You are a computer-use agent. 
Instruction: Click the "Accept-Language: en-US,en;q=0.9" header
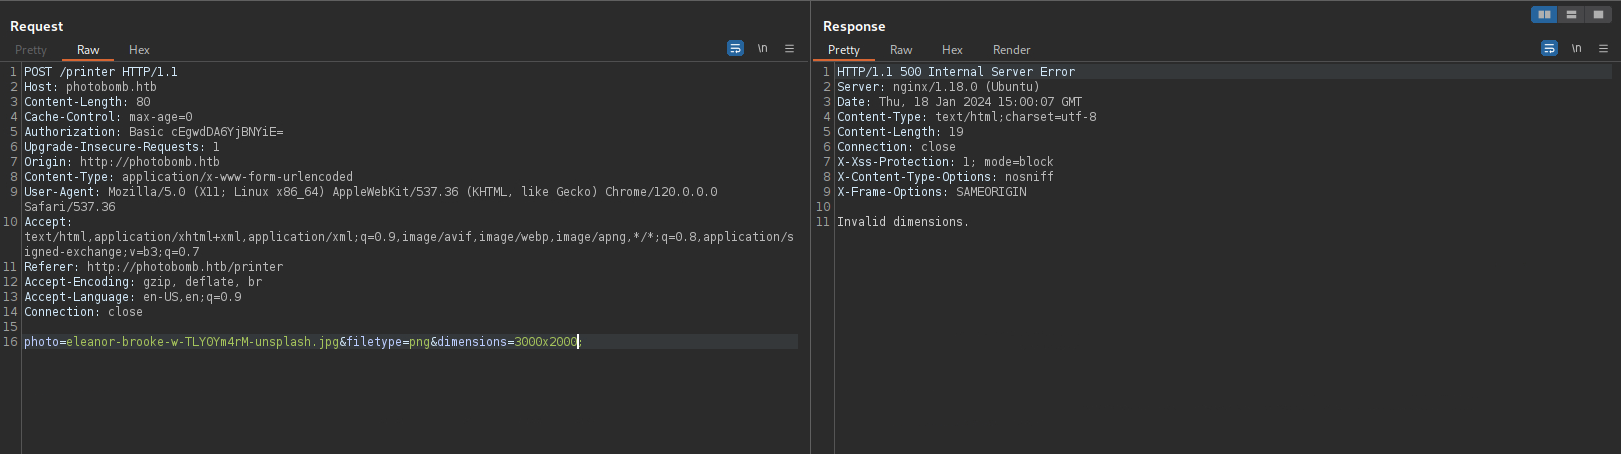[x=133, y=297]
